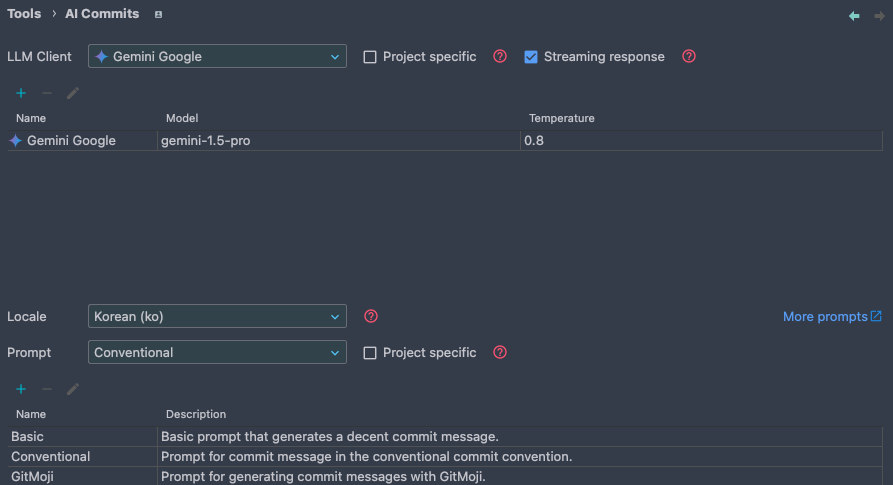Go to Tools in the breadcrumb
The width and height of the screenshot is (893, 485).
coord(24,14)
